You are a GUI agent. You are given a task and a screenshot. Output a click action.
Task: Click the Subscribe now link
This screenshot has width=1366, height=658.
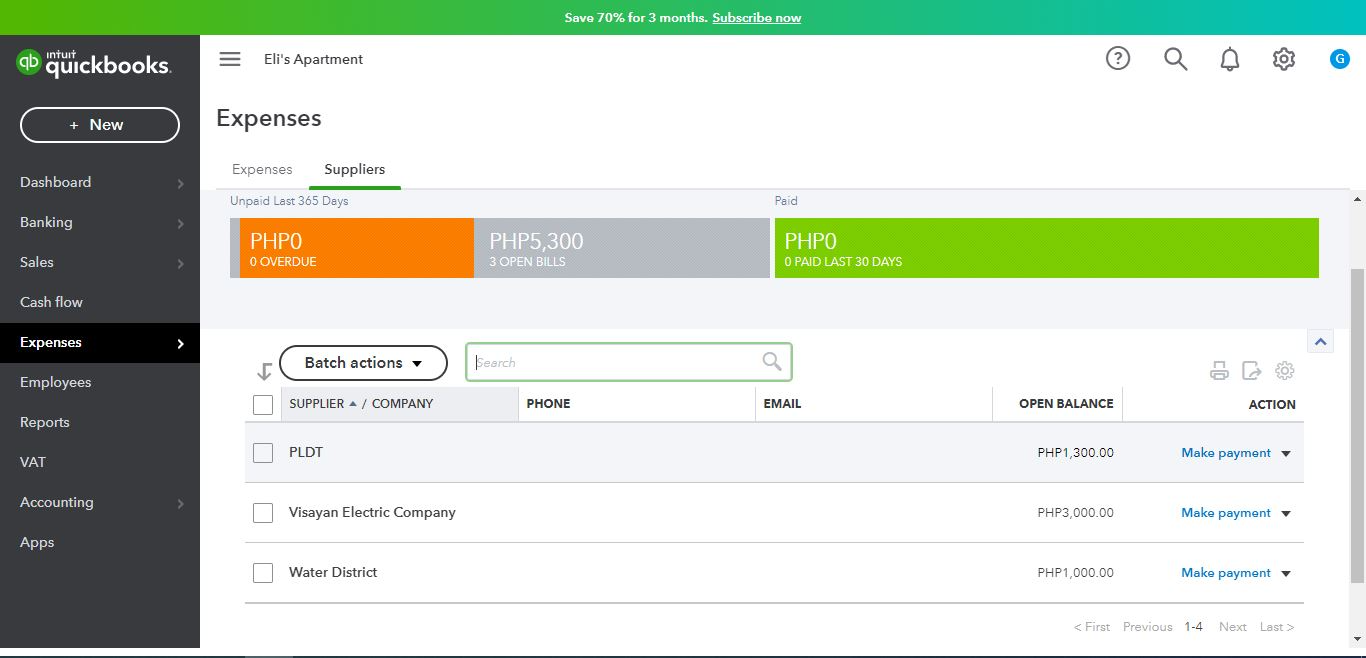click(756, 18)
